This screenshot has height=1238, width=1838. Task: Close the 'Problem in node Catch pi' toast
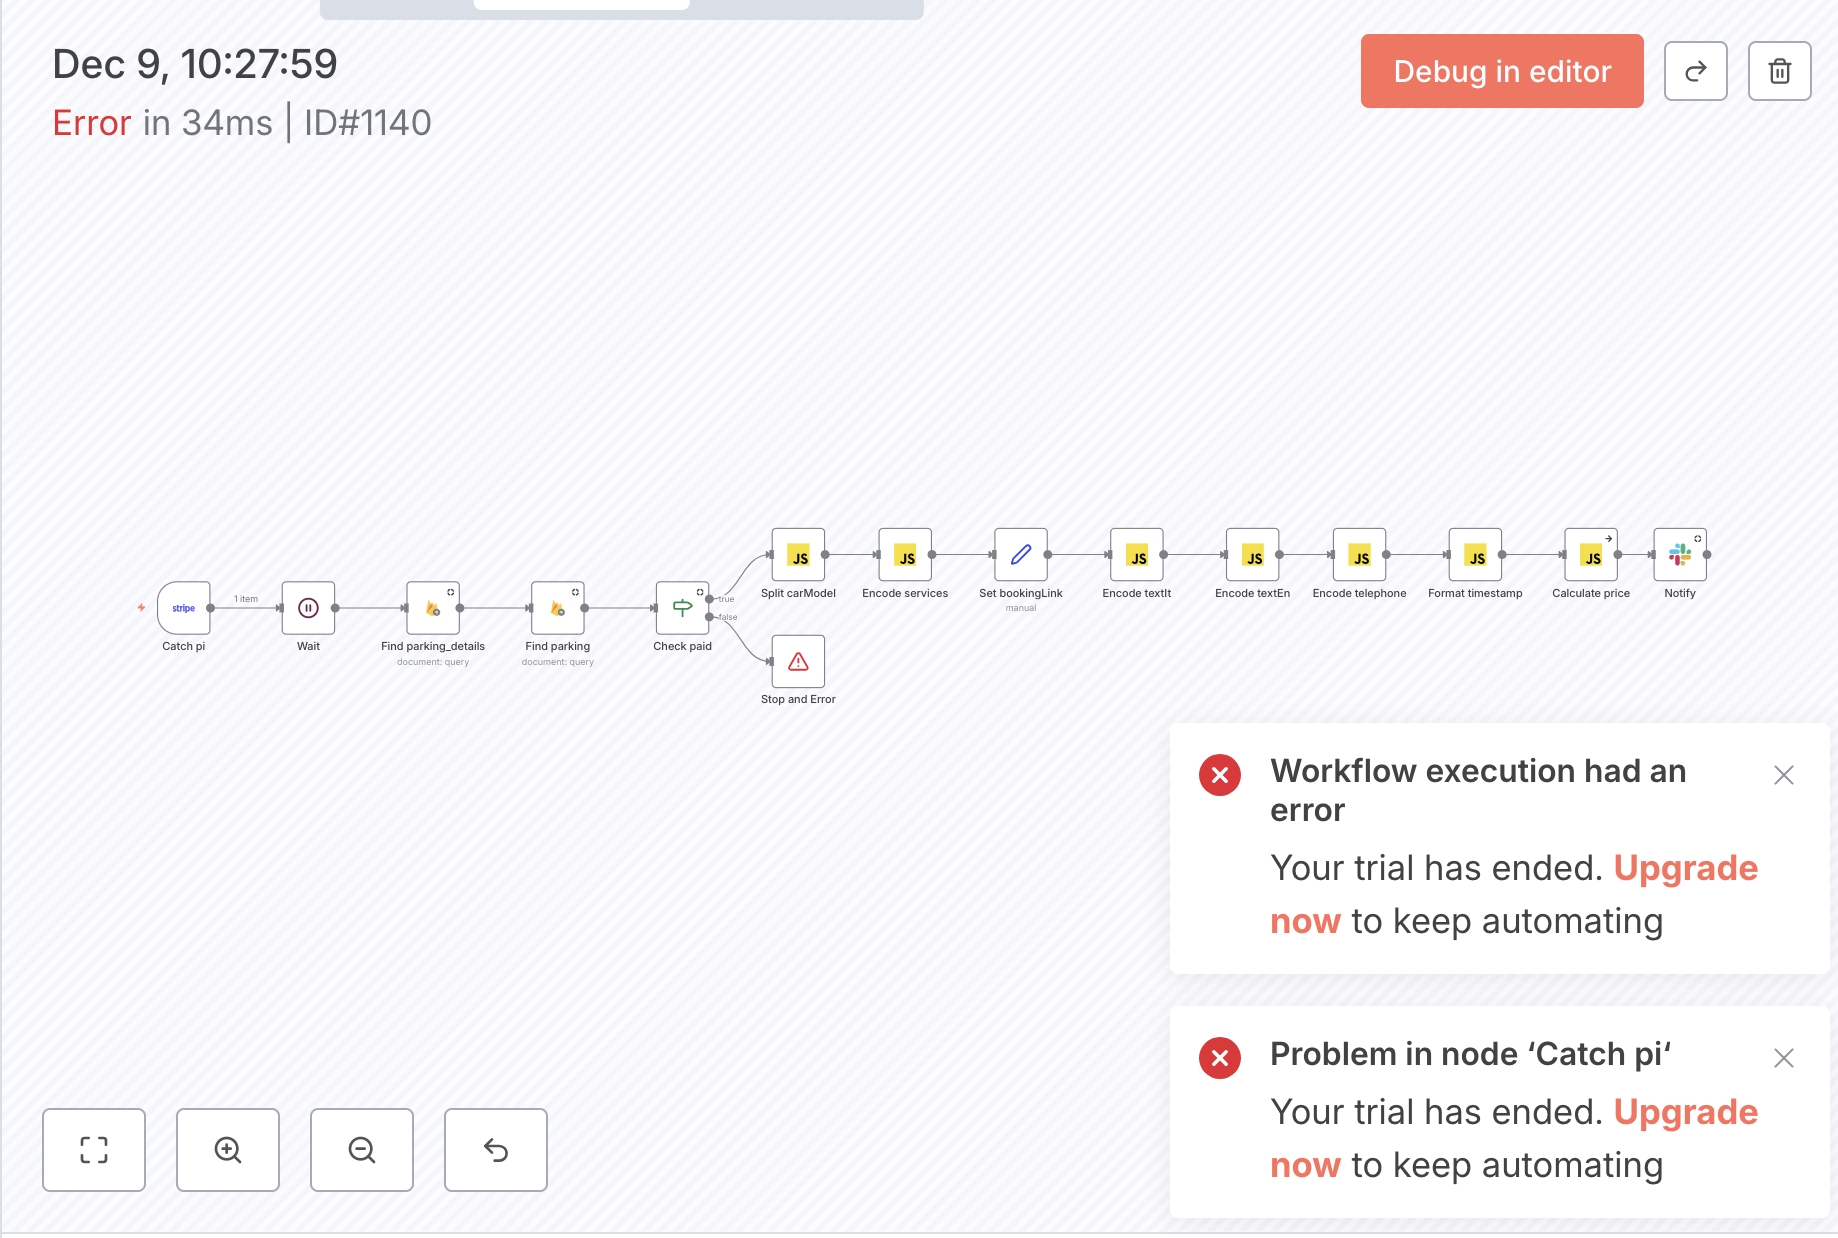(x=1783, y=1058)
